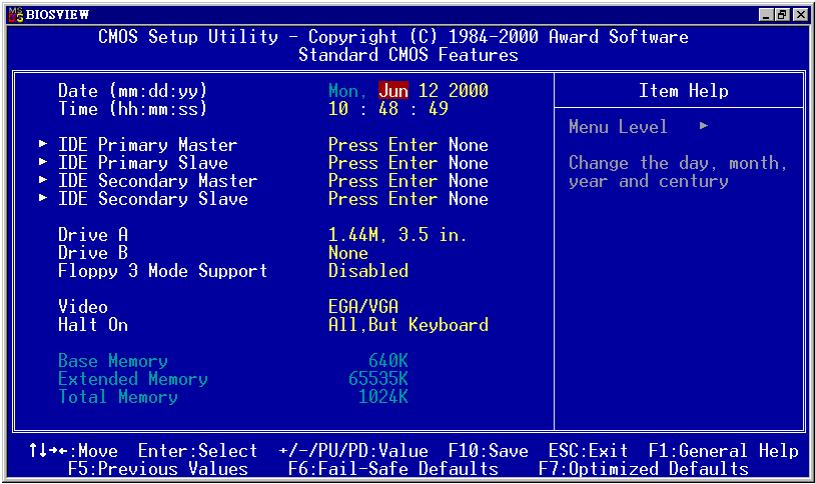
Task: Click the Menu Level label
Action: tap(618, 127)
